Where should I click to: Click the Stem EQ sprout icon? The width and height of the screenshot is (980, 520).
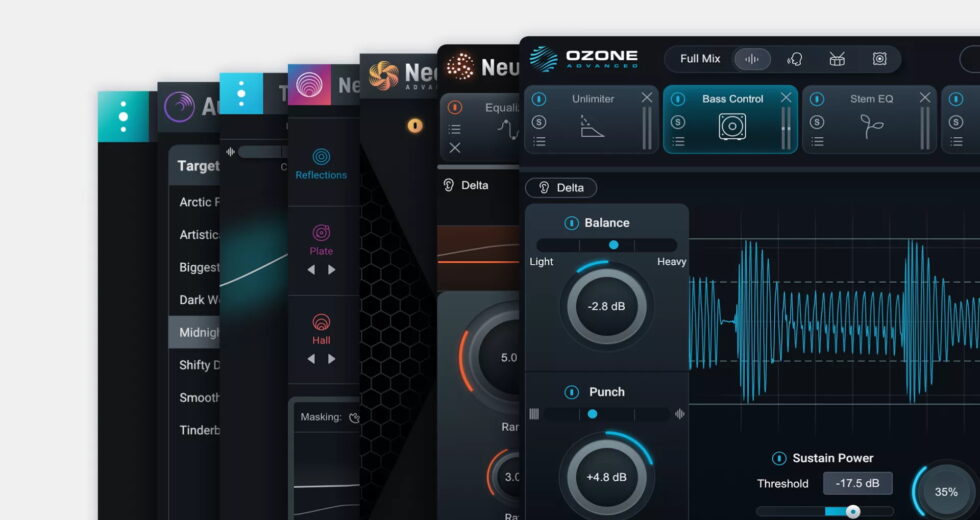(871, 126)
